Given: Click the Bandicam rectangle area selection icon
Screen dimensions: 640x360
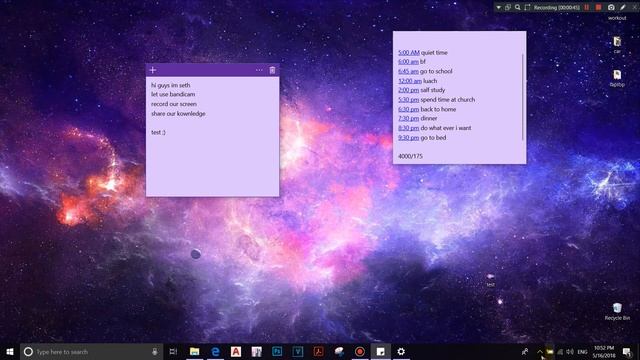Looking at the screenshot, I should (527, 7).
